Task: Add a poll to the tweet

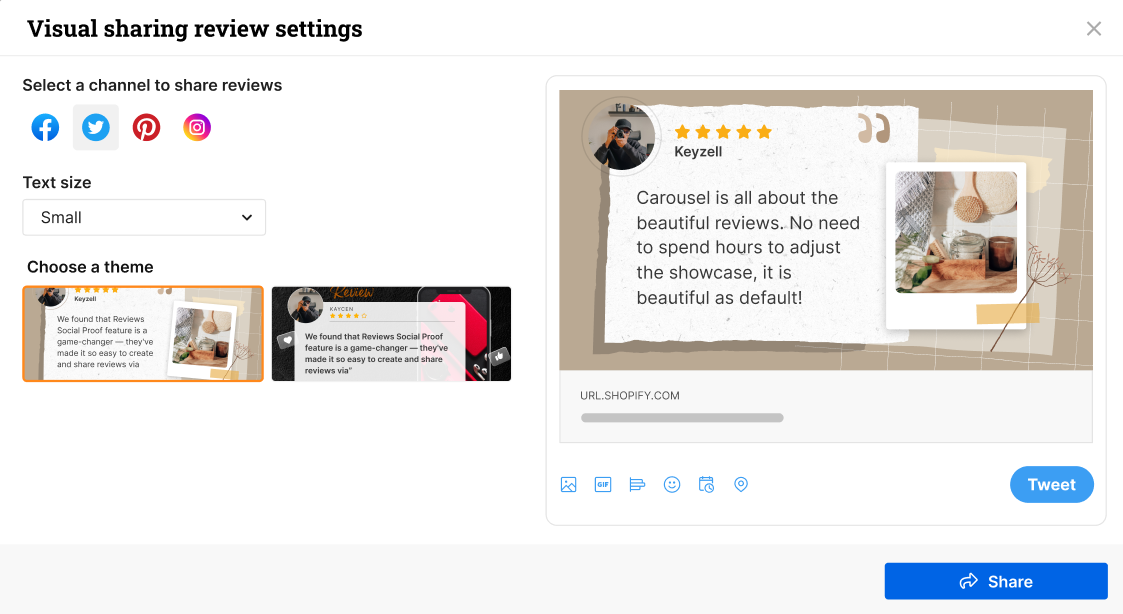Action: click(x=637, y=484)
